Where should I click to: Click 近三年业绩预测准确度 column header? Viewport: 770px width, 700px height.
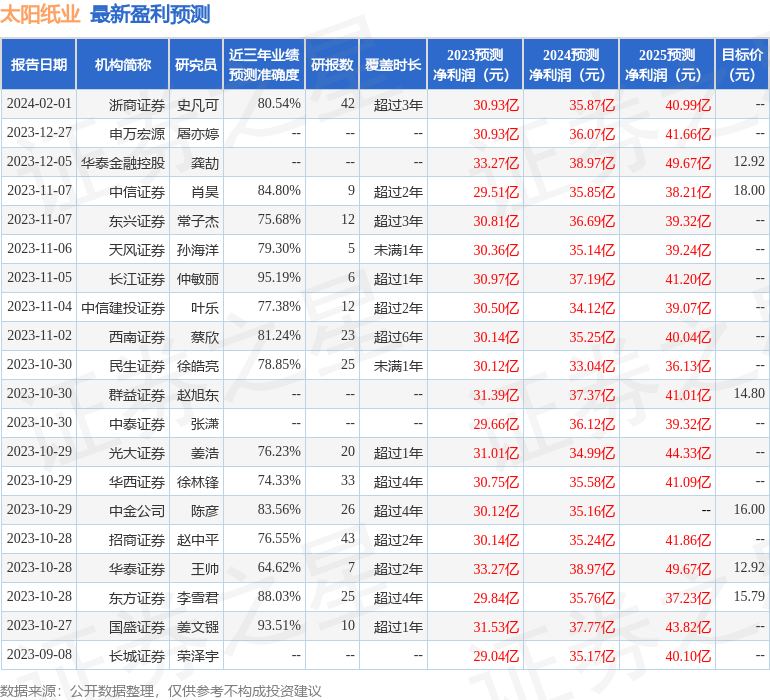264,64
